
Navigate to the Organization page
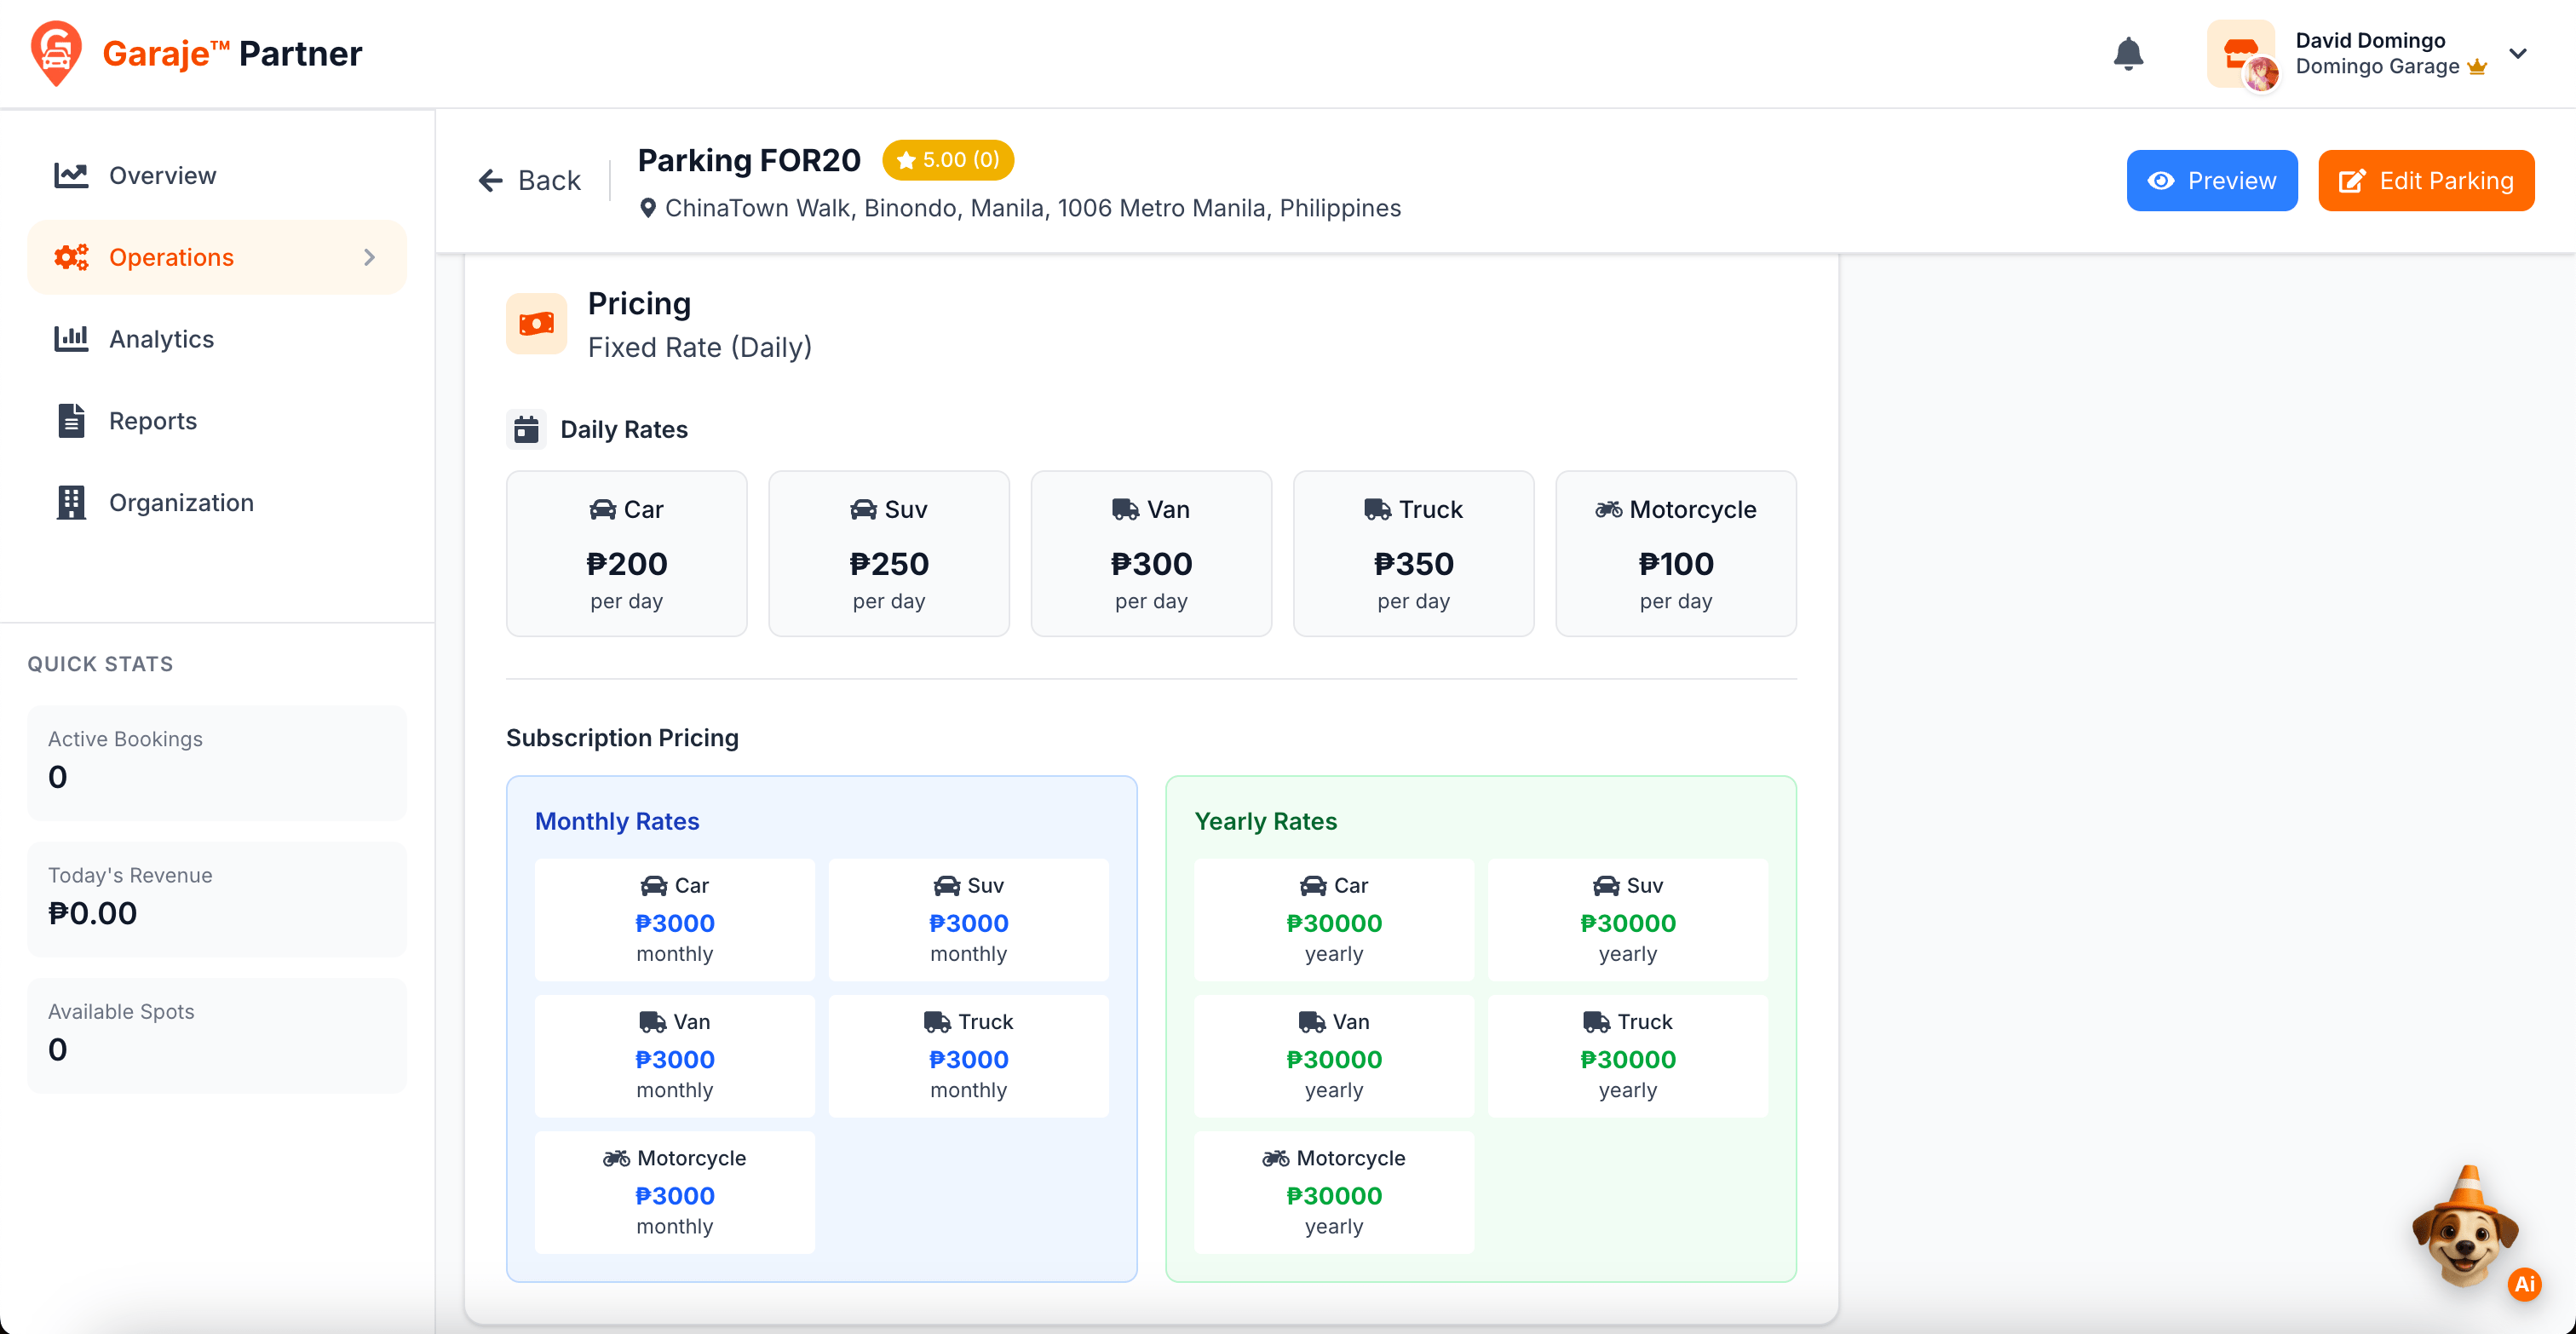(x=181, y=503)
